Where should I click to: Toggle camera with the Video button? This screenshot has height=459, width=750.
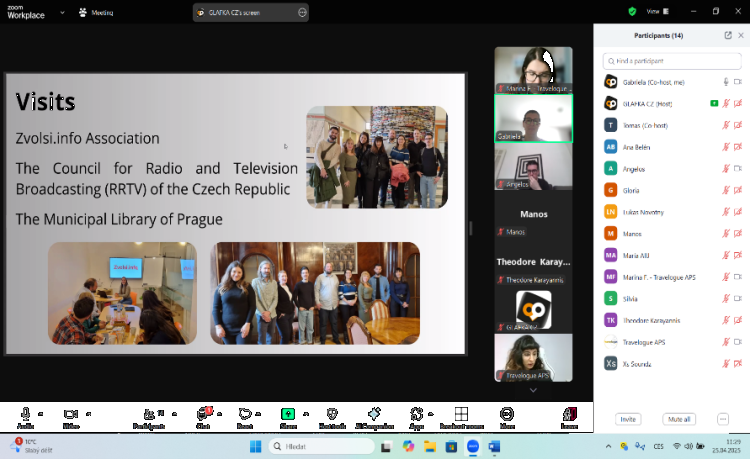(71, 414)
